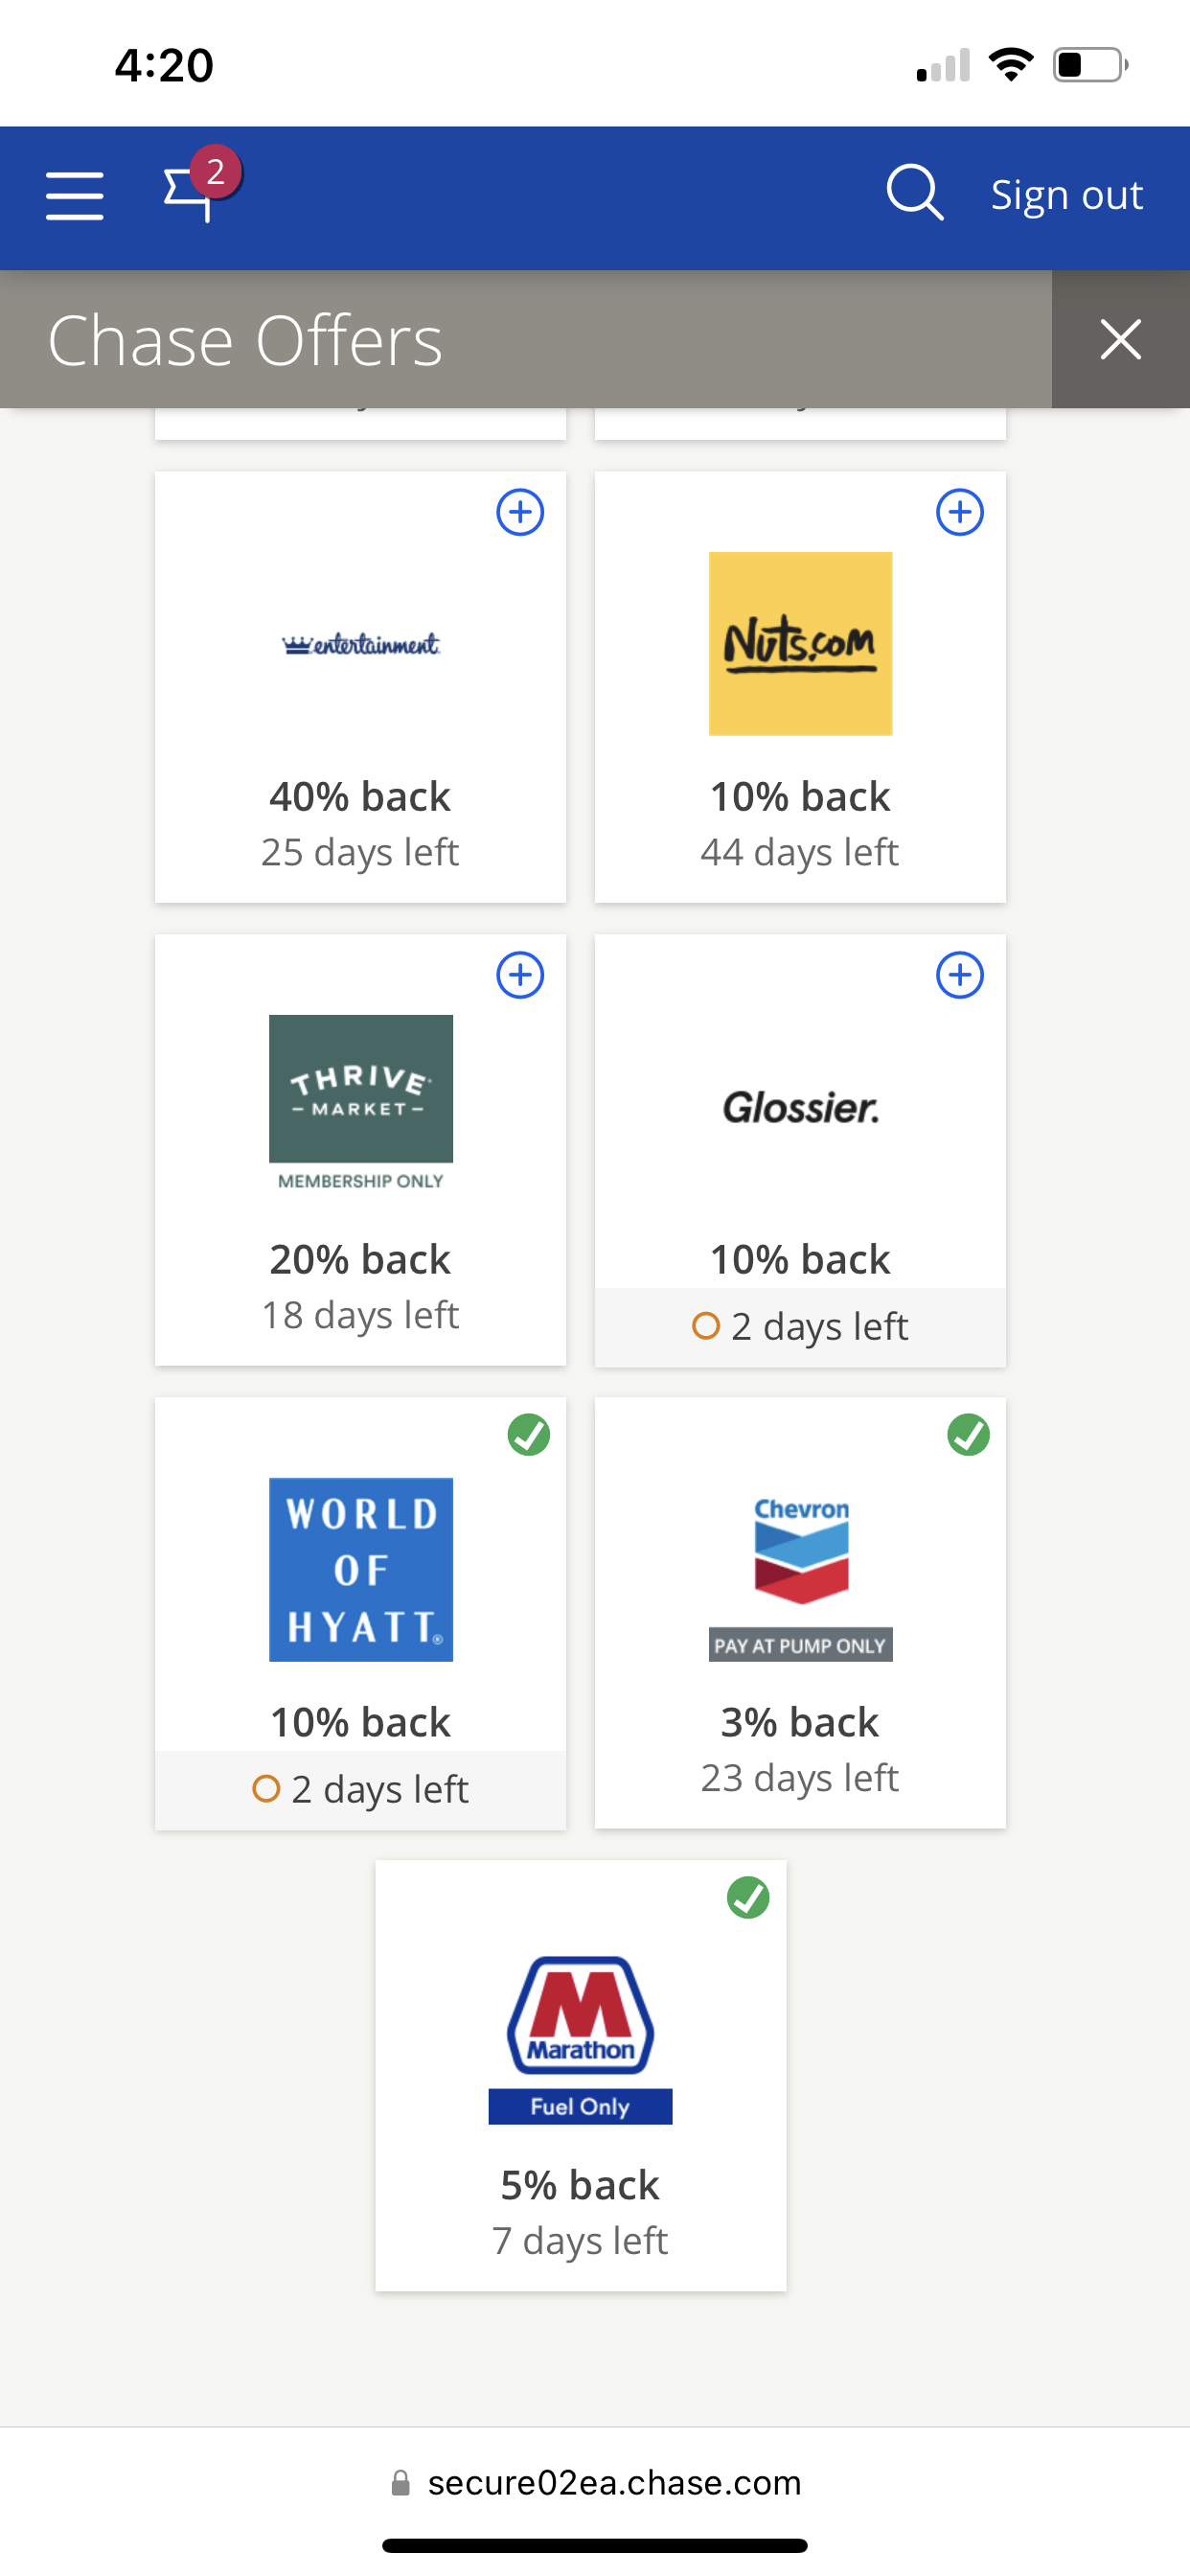The height and width of the screenshot is (2576, 1190).
Task: Click the Sign out link
Action: 1066,195
